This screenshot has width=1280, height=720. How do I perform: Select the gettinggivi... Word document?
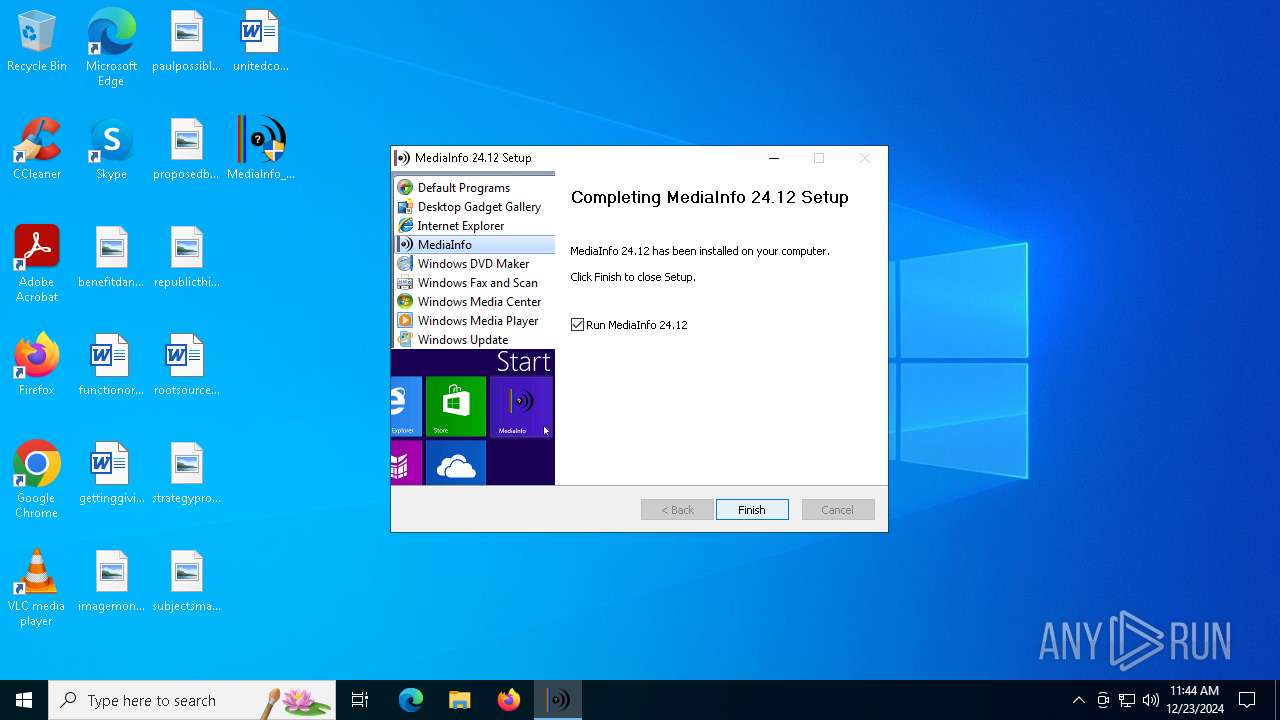tap(111, 473)
